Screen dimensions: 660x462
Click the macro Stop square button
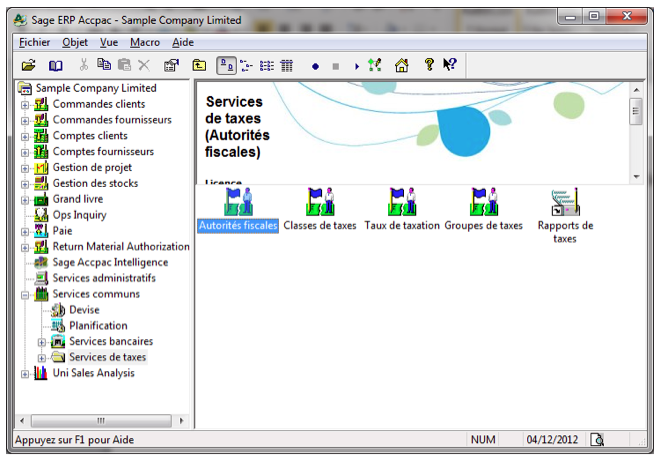pos(335,66)
